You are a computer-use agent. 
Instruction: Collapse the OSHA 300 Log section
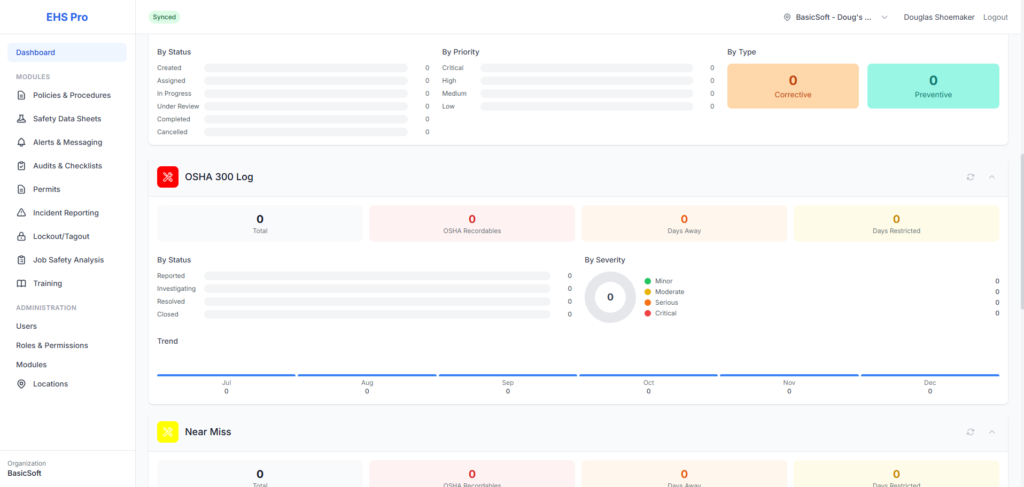pos(992,177)
